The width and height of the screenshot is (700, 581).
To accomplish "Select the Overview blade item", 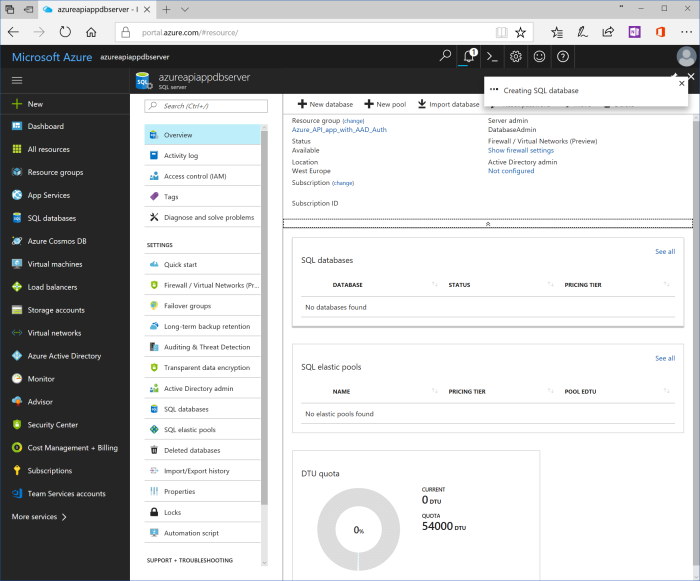I will click(202, 135).
